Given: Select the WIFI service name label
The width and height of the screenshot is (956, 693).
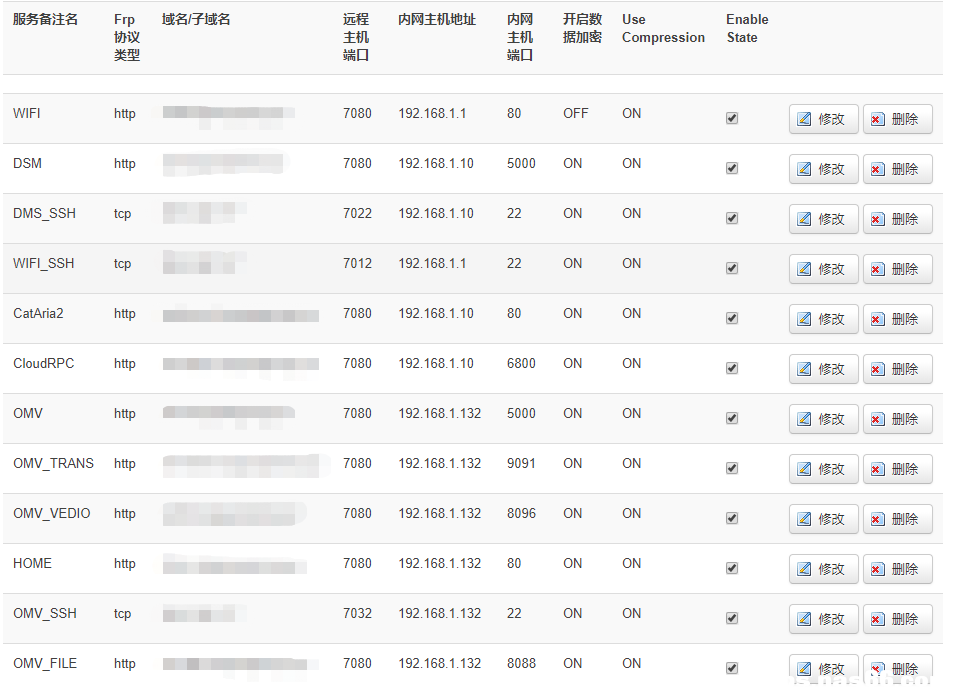Looking at the screenshot, I should (26, 113).
